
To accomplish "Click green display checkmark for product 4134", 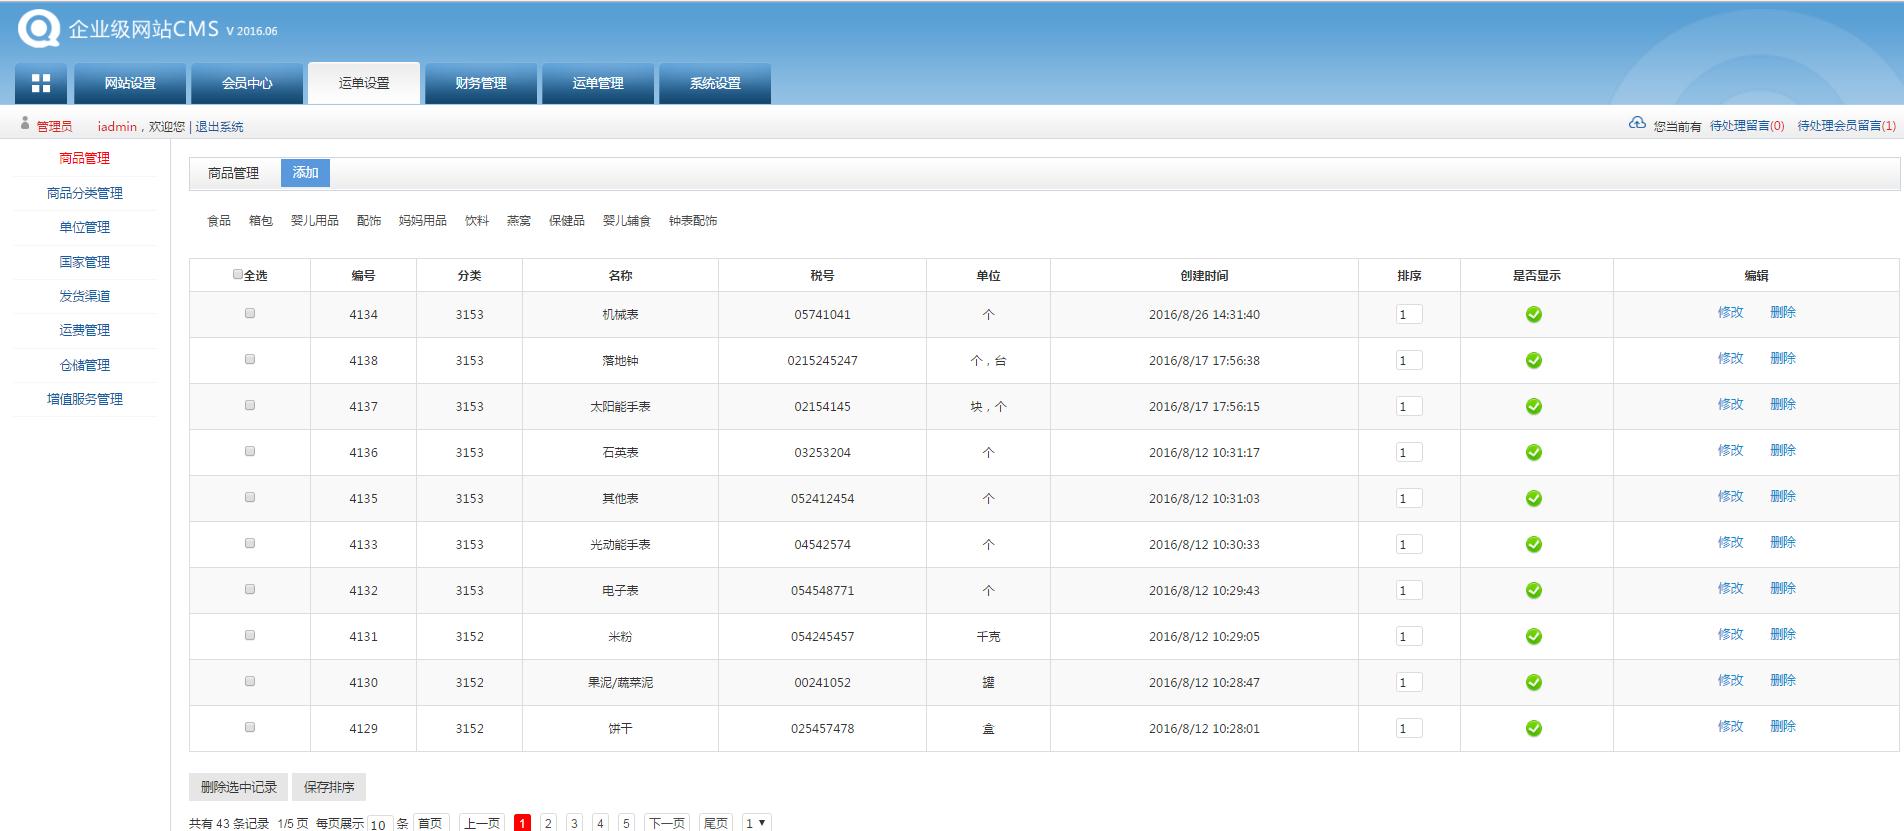I will pyautogui.click(x=1533, y=315).
